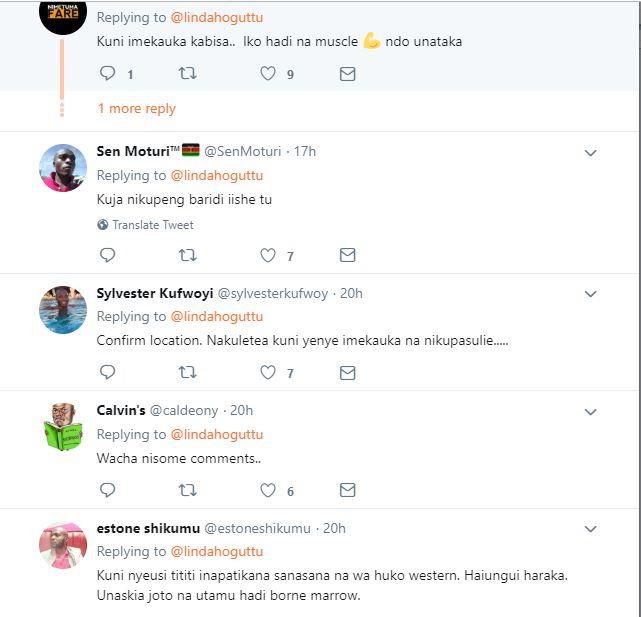
Task: Show 1 more reply
Action: 136,108
